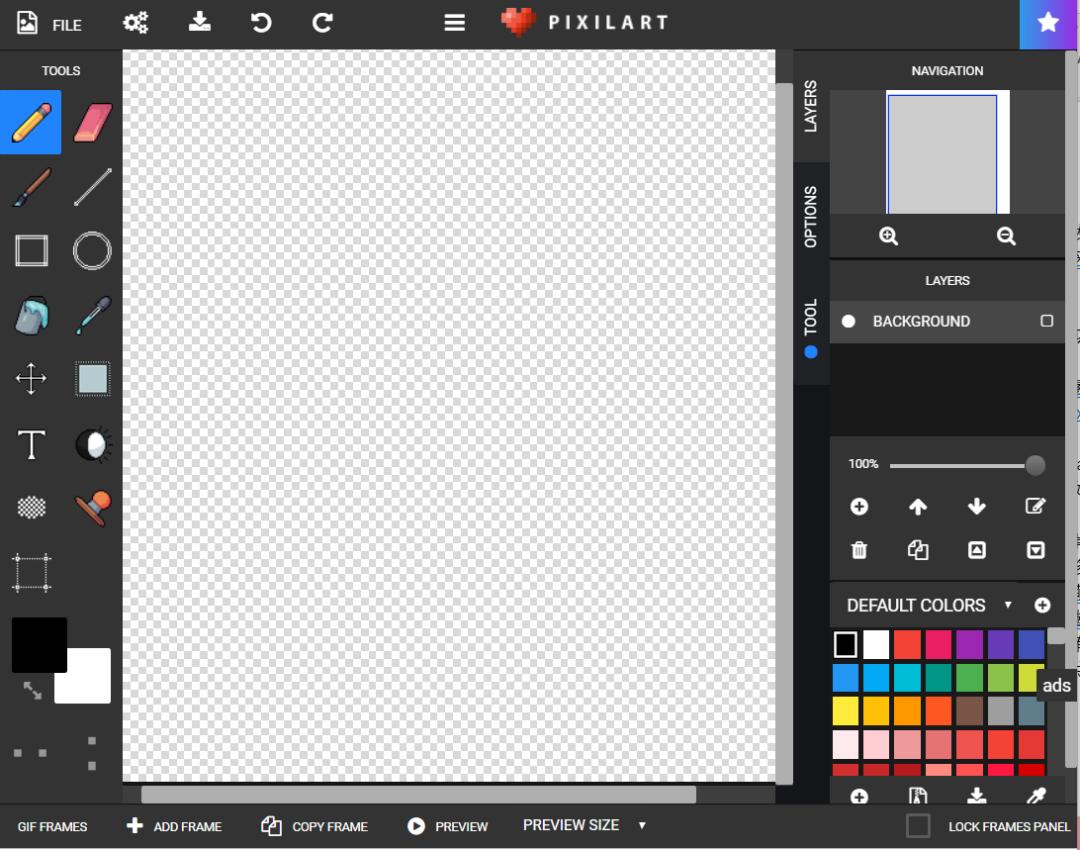The width and height of the screenshot is (1080, 850).
Task: Select the Line tool
Action: click(92, 187)
